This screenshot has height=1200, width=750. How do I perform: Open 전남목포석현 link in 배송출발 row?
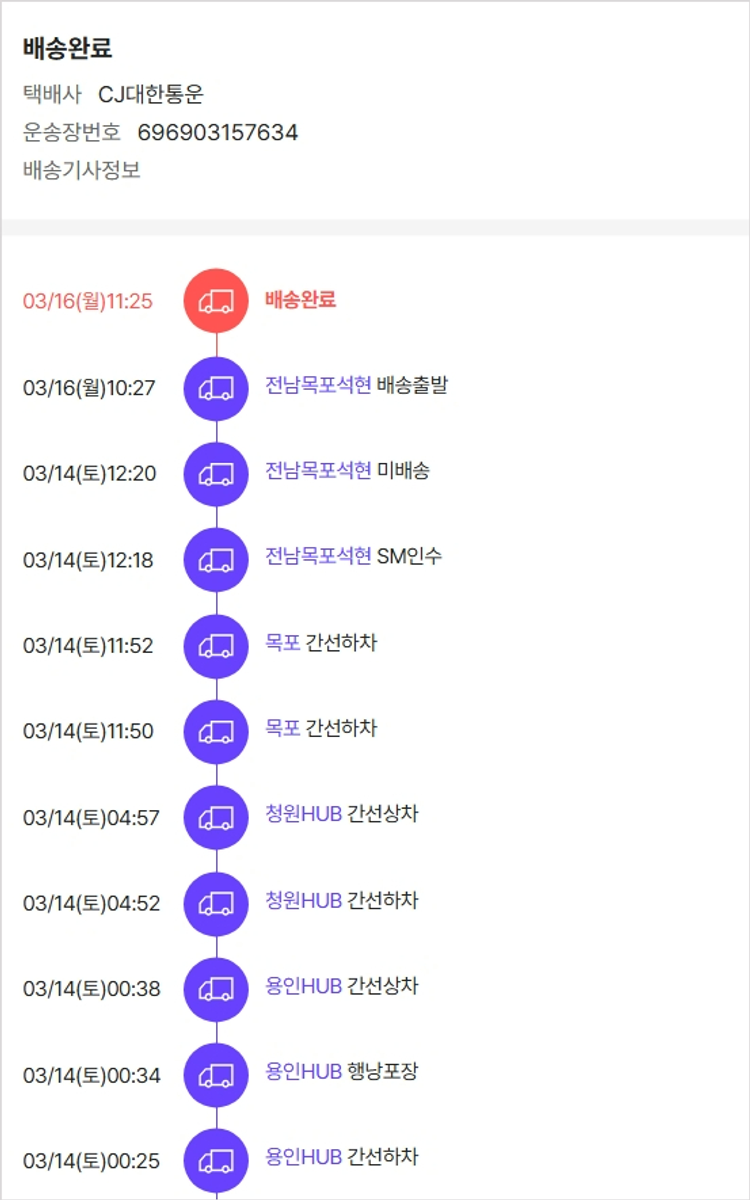pos(318,385)
